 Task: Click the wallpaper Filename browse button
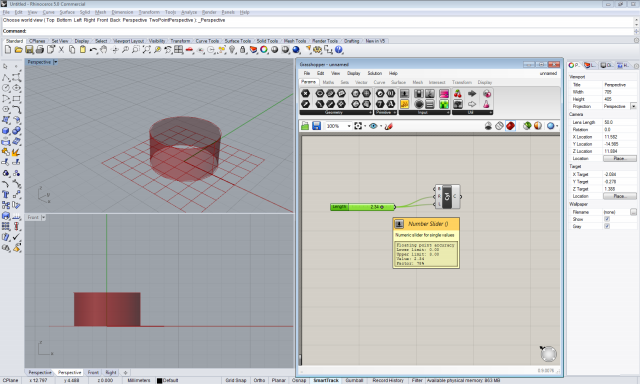click(x=633, y=212)
